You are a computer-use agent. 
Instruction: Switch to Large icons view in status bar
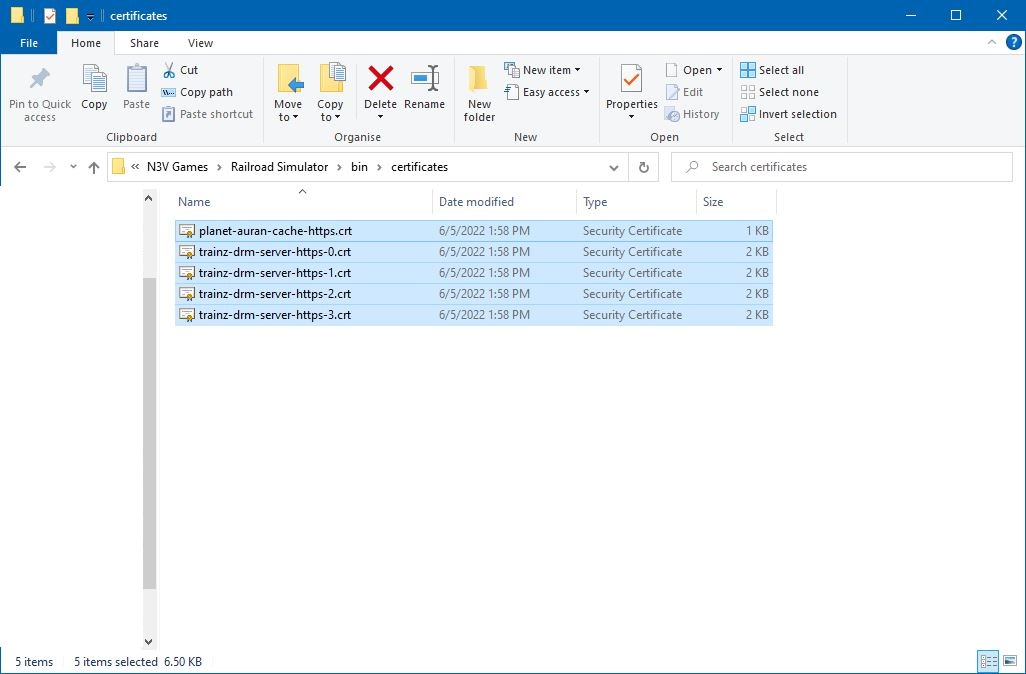[x=1010, y=661]
